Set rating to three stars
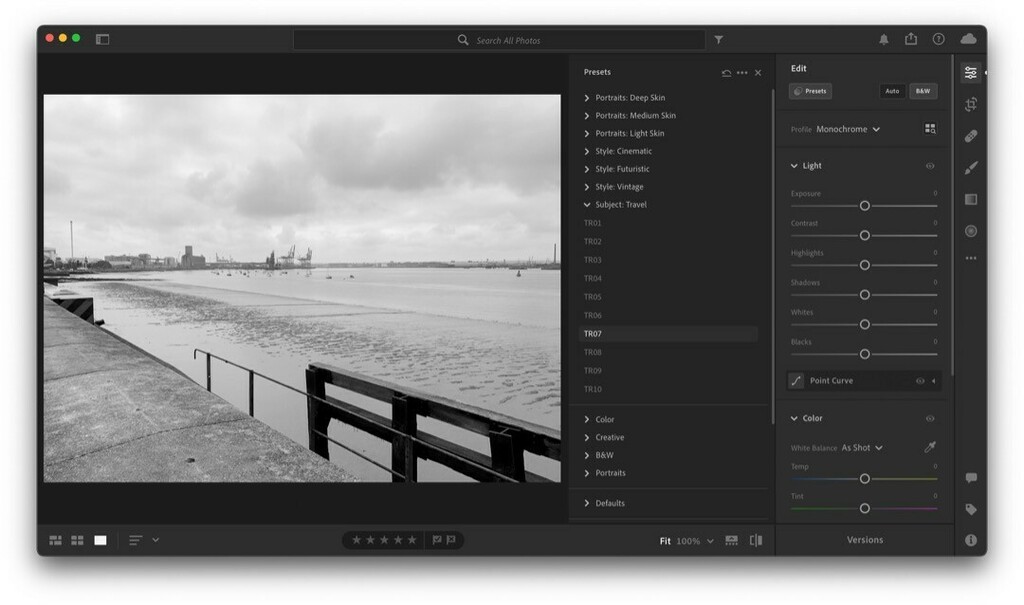 click(x=384, y=540)
